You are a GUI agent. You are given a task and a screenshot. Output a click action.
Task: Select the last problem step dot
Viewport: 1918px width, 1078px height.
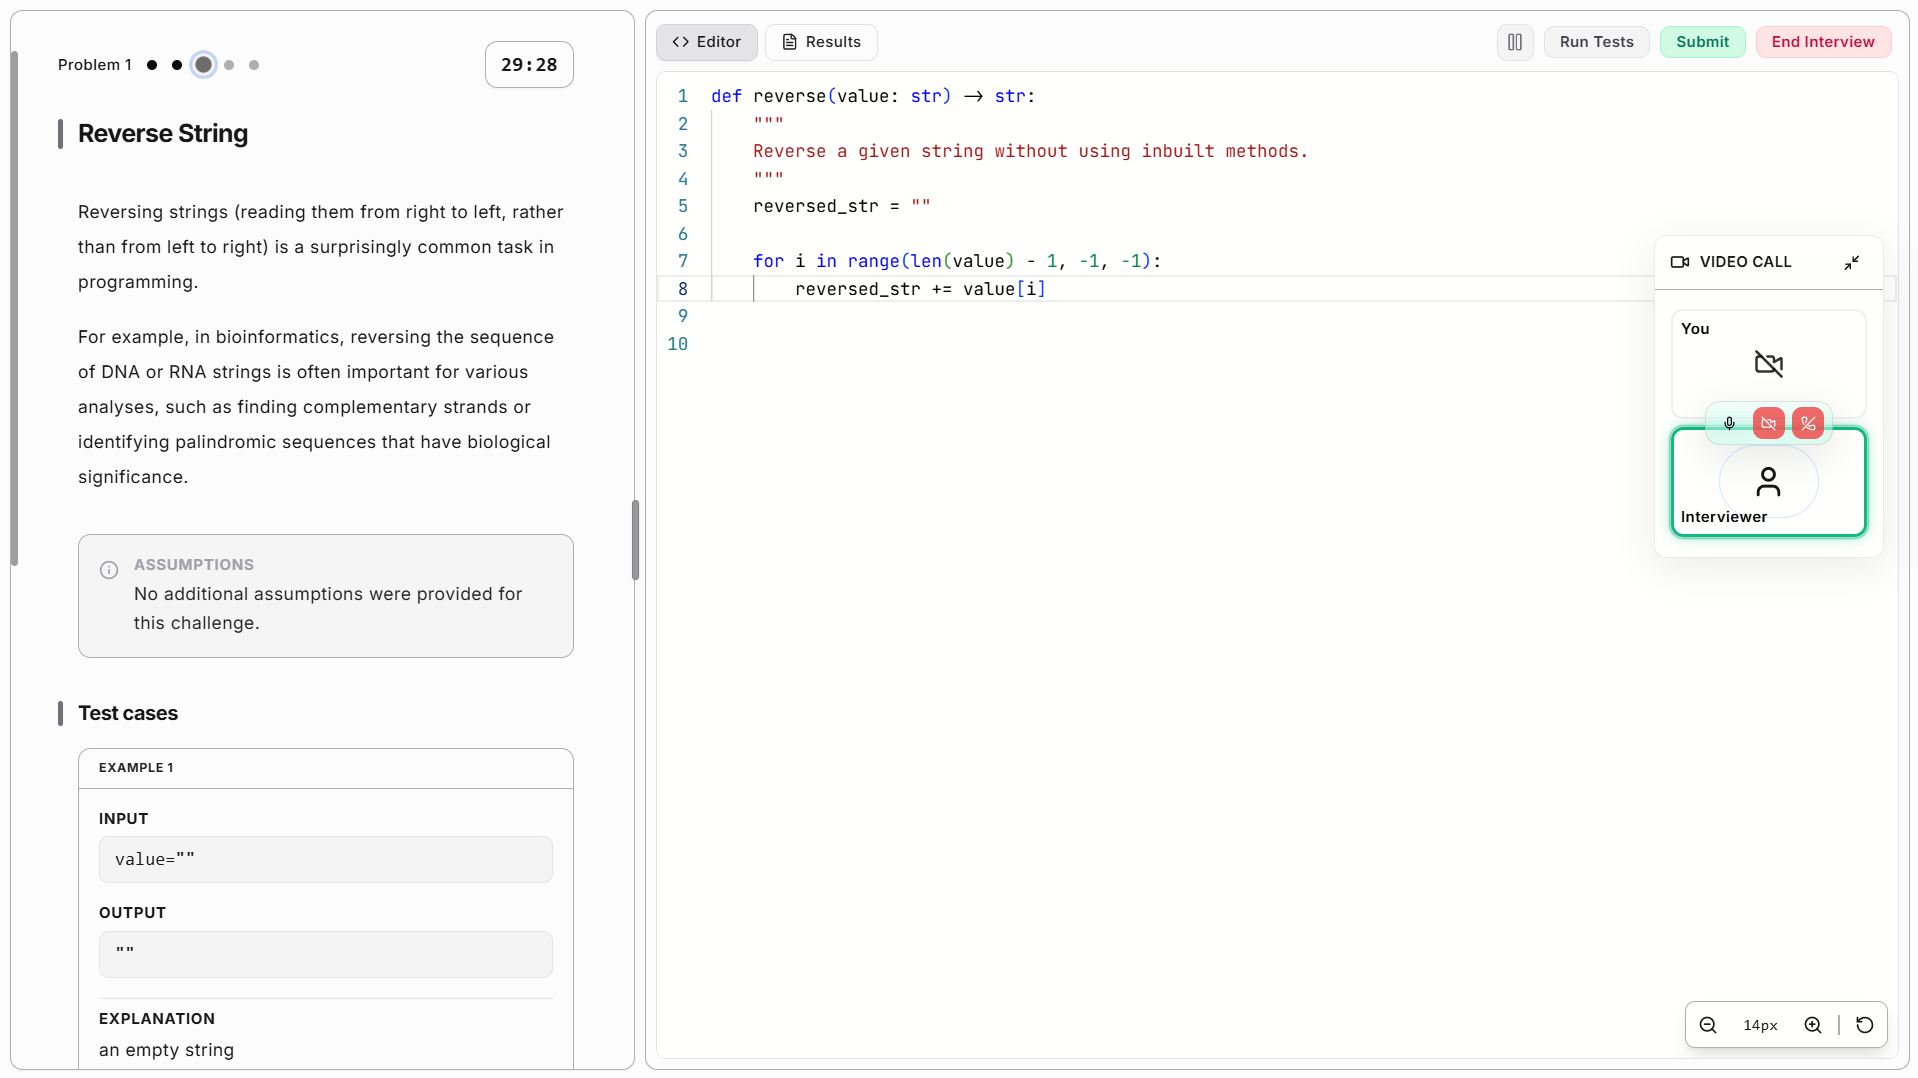pyautogui.click(x=254, y=65)
